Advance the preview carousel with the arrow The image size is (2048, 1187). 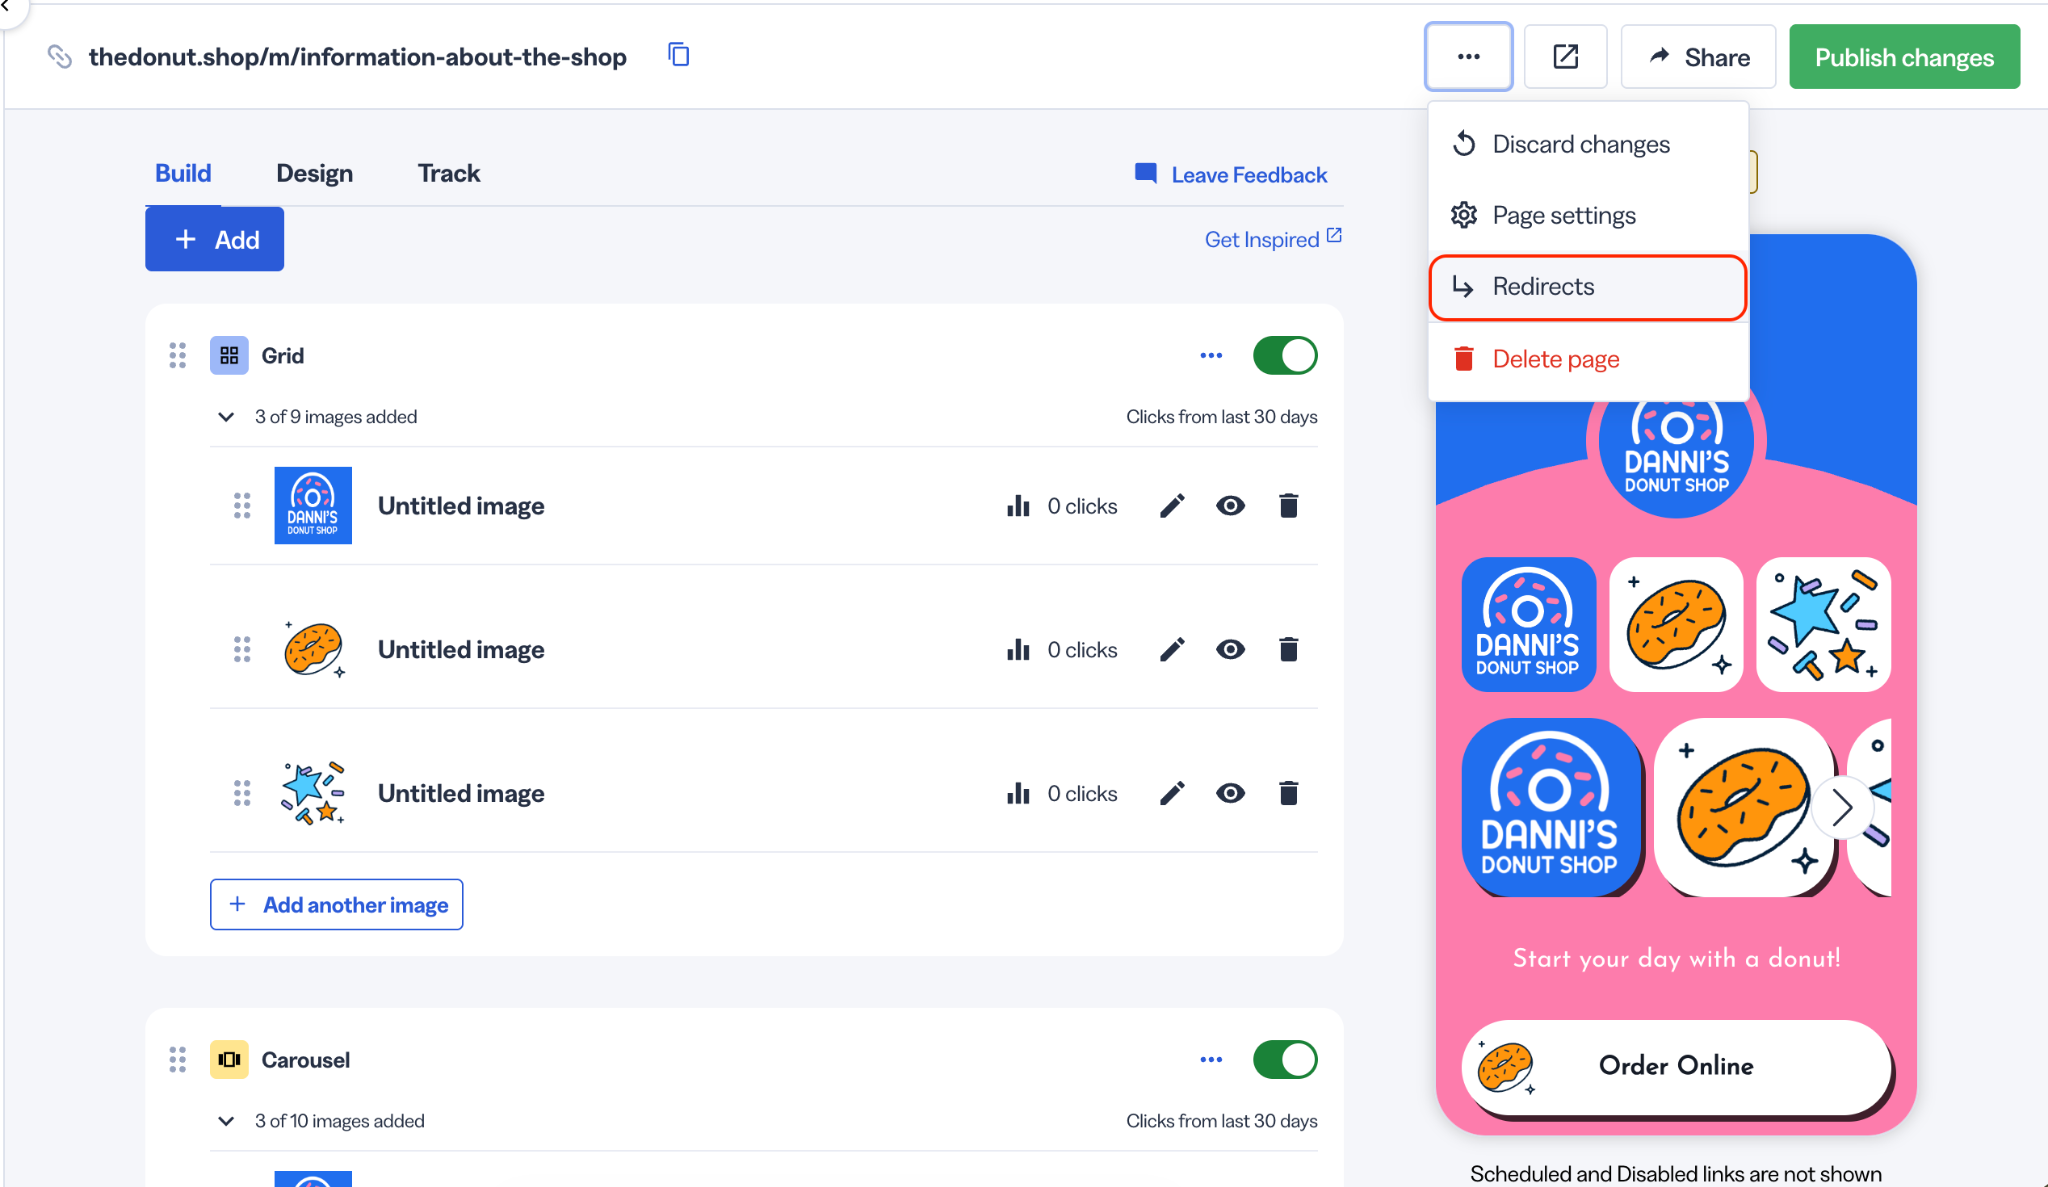point(1843,808)
